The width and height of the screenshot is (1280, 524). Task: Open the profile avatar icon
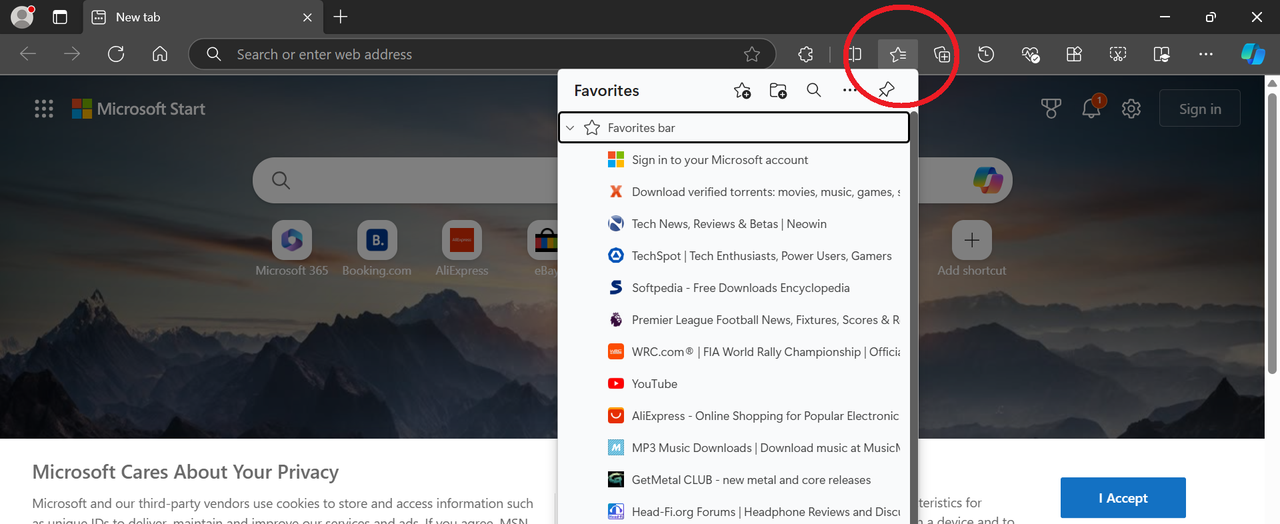[22, 16]
